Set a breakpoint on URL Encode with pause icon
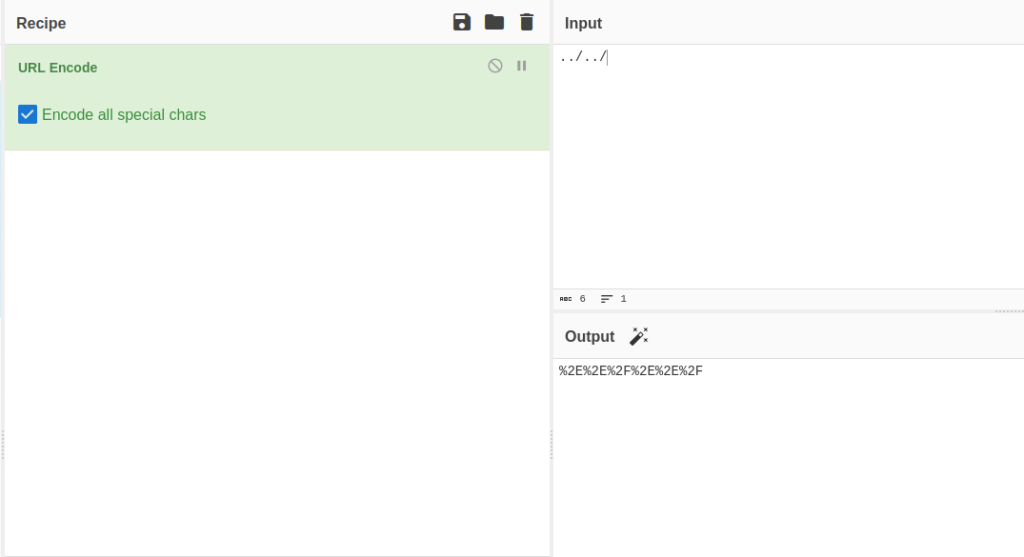Screen dimensions: 1024x557 pyautogui.click(x=521, y=66)
